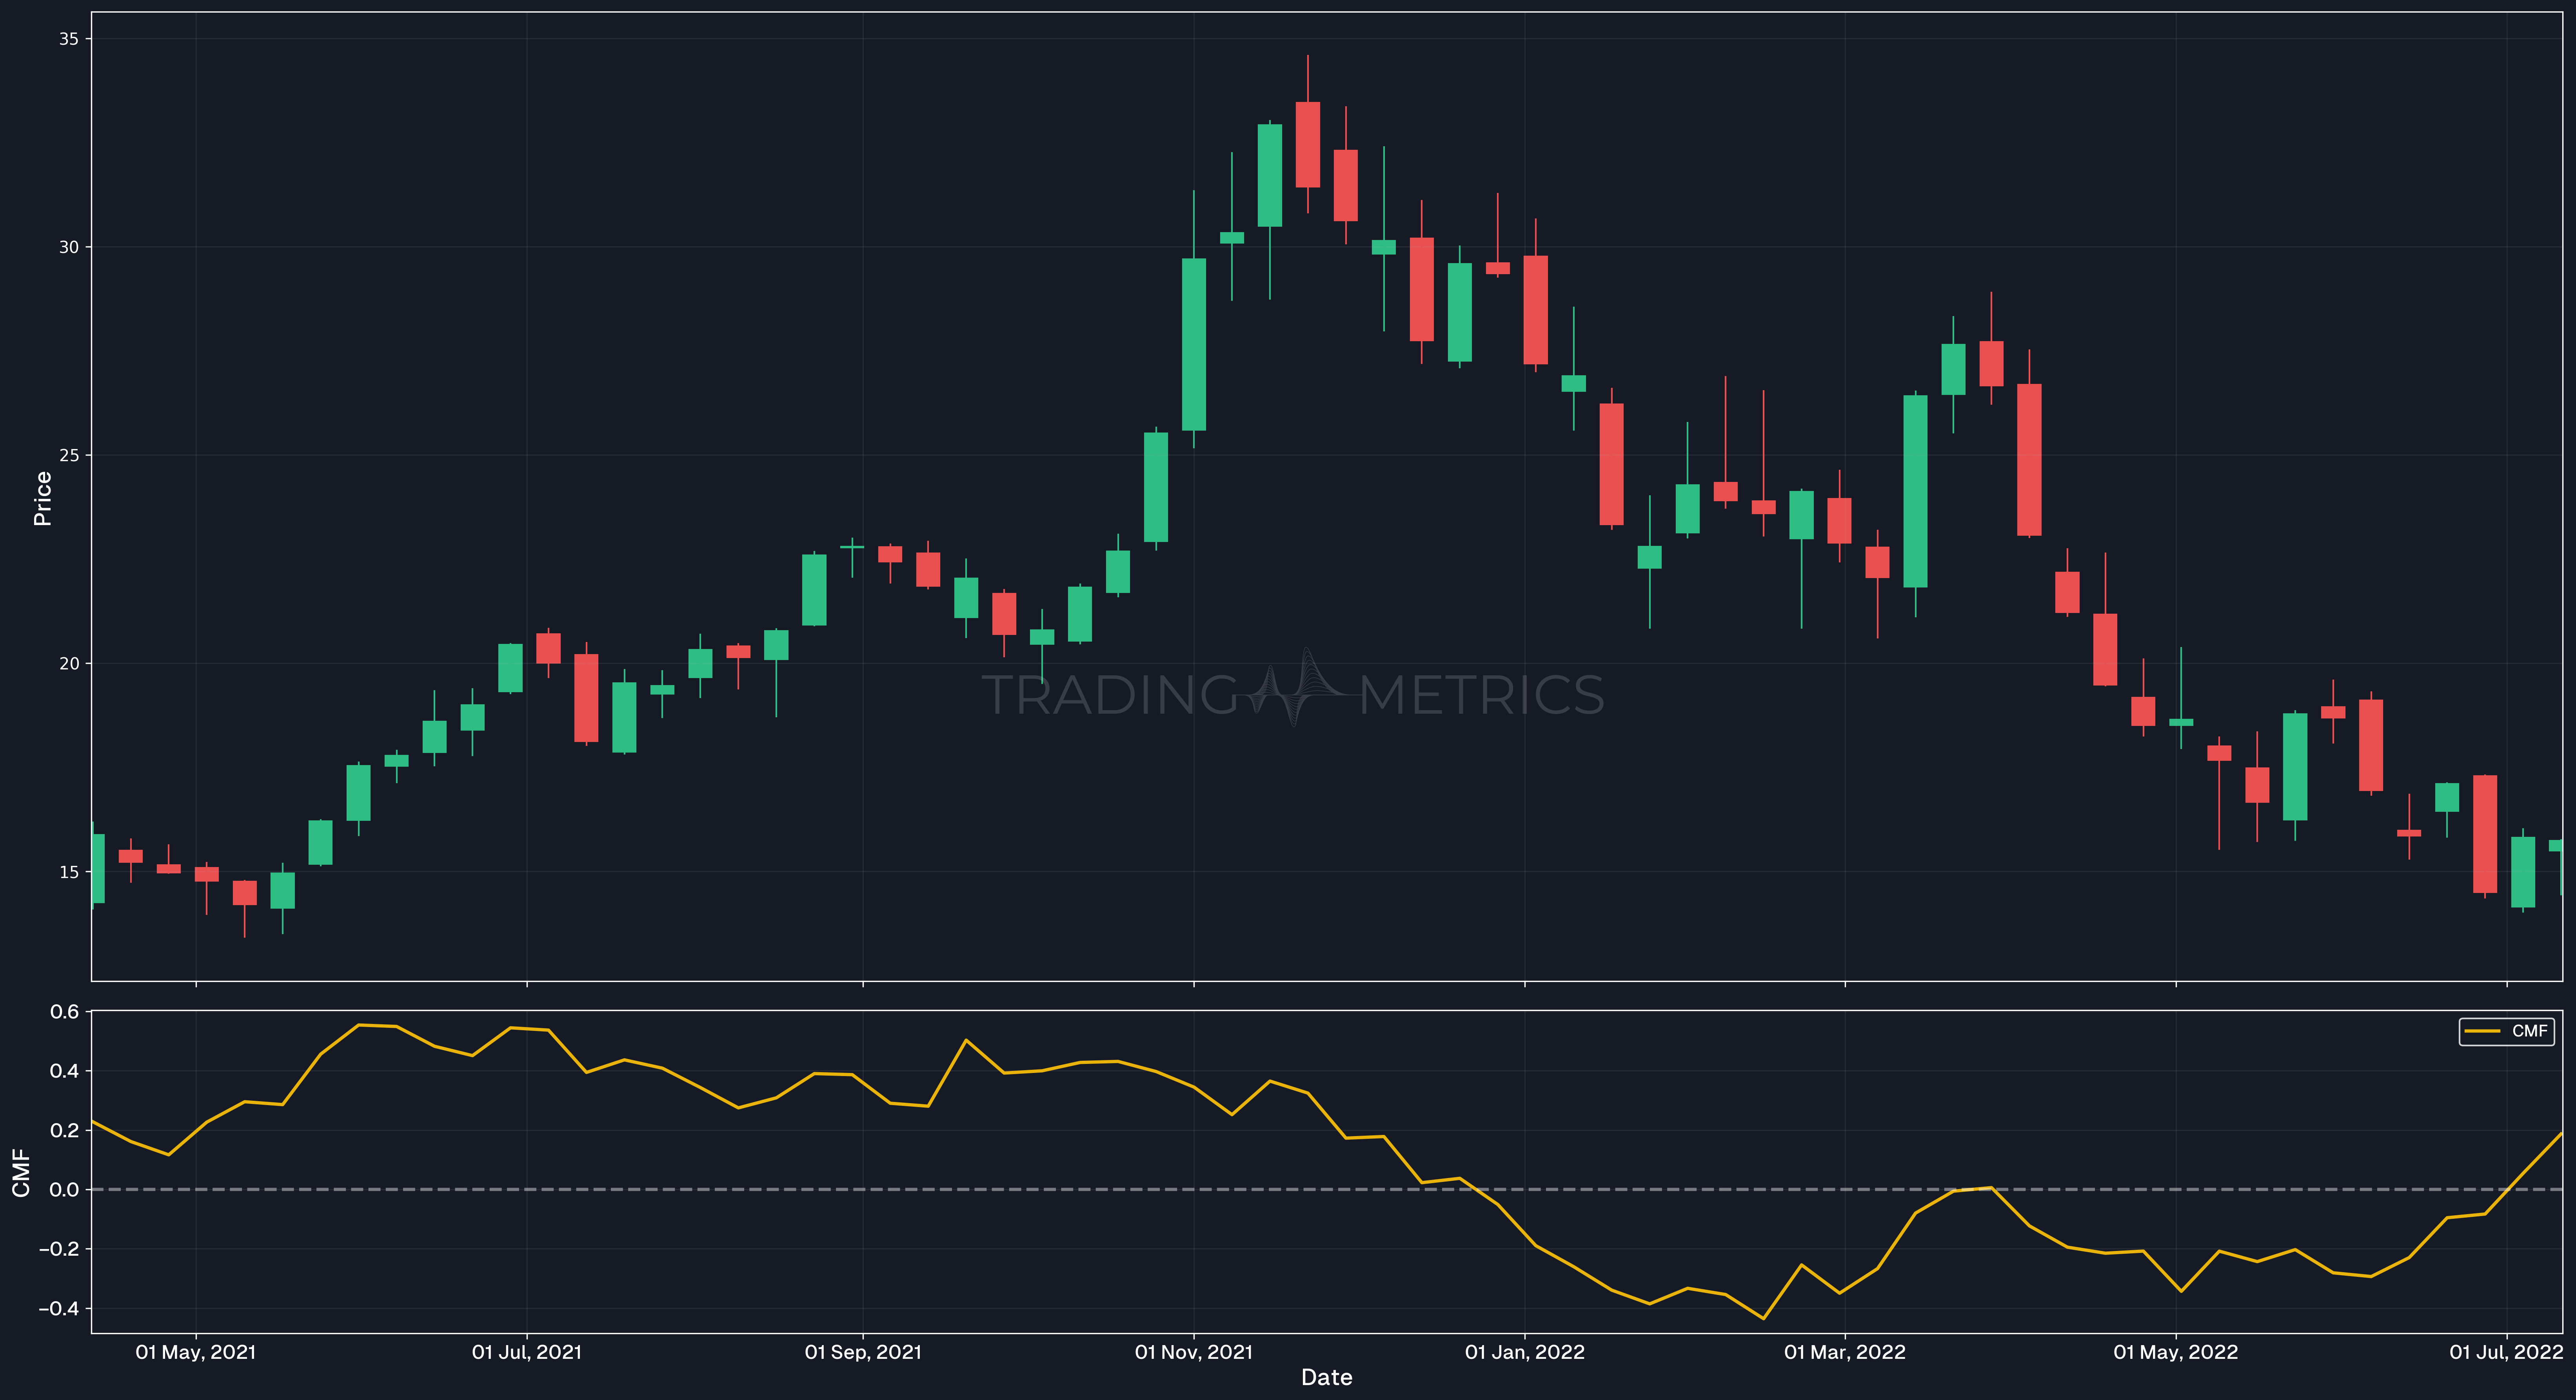Select the 01 Nov, 2021 date label
This screenshot has width=2576, height=1400.
pyautogui.click(x=1194, y=1352)
